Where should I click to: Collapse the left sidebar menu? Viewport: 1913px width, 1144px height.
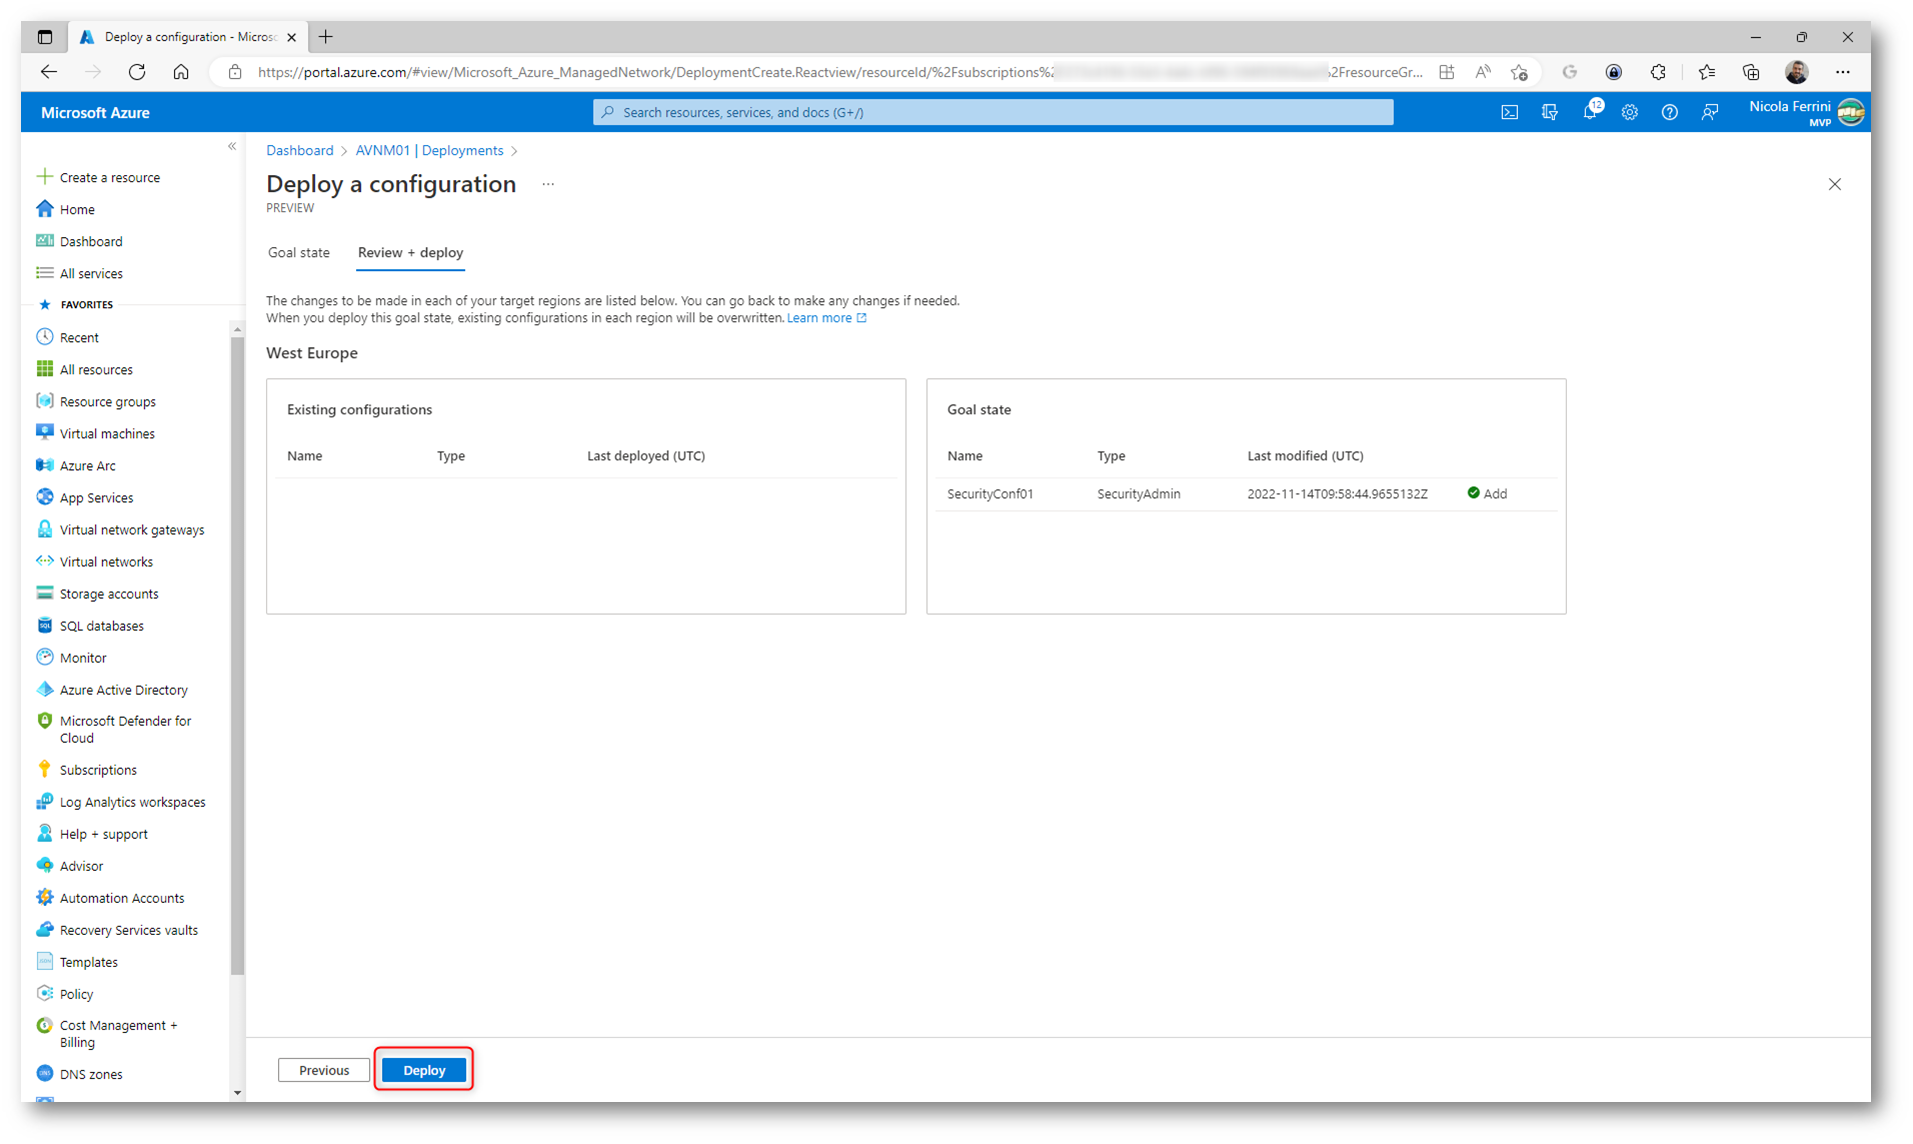coord(232,147)
